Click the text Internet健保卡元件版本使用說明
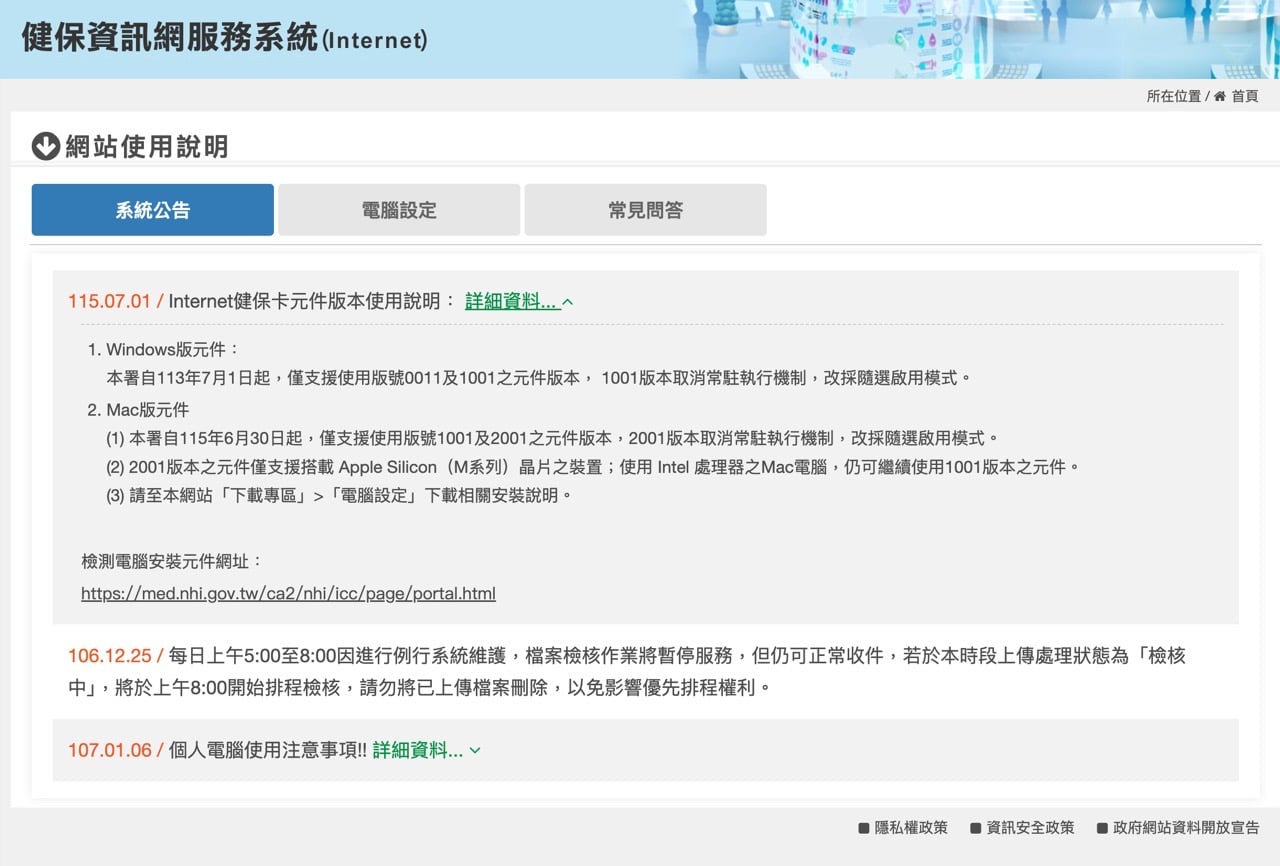Image resolution: width=1280 pixels, height=866 pixels. pyautogui.click(x=312, y=301)
